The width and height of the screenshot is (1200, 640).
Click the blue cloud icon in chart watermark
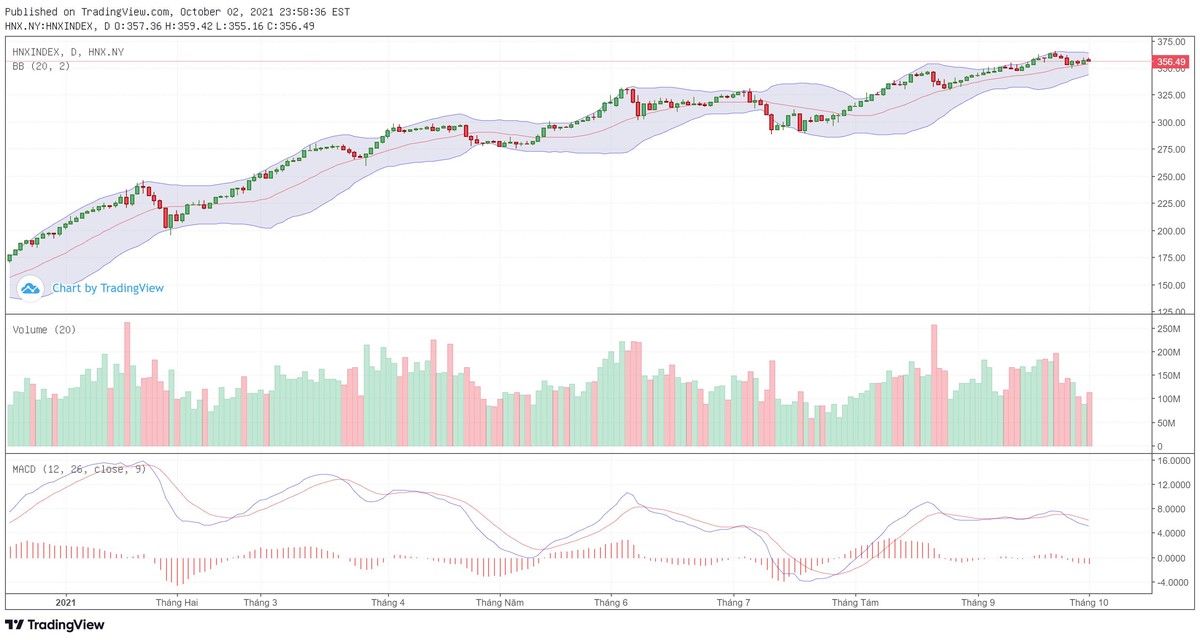tap(30, 289)
